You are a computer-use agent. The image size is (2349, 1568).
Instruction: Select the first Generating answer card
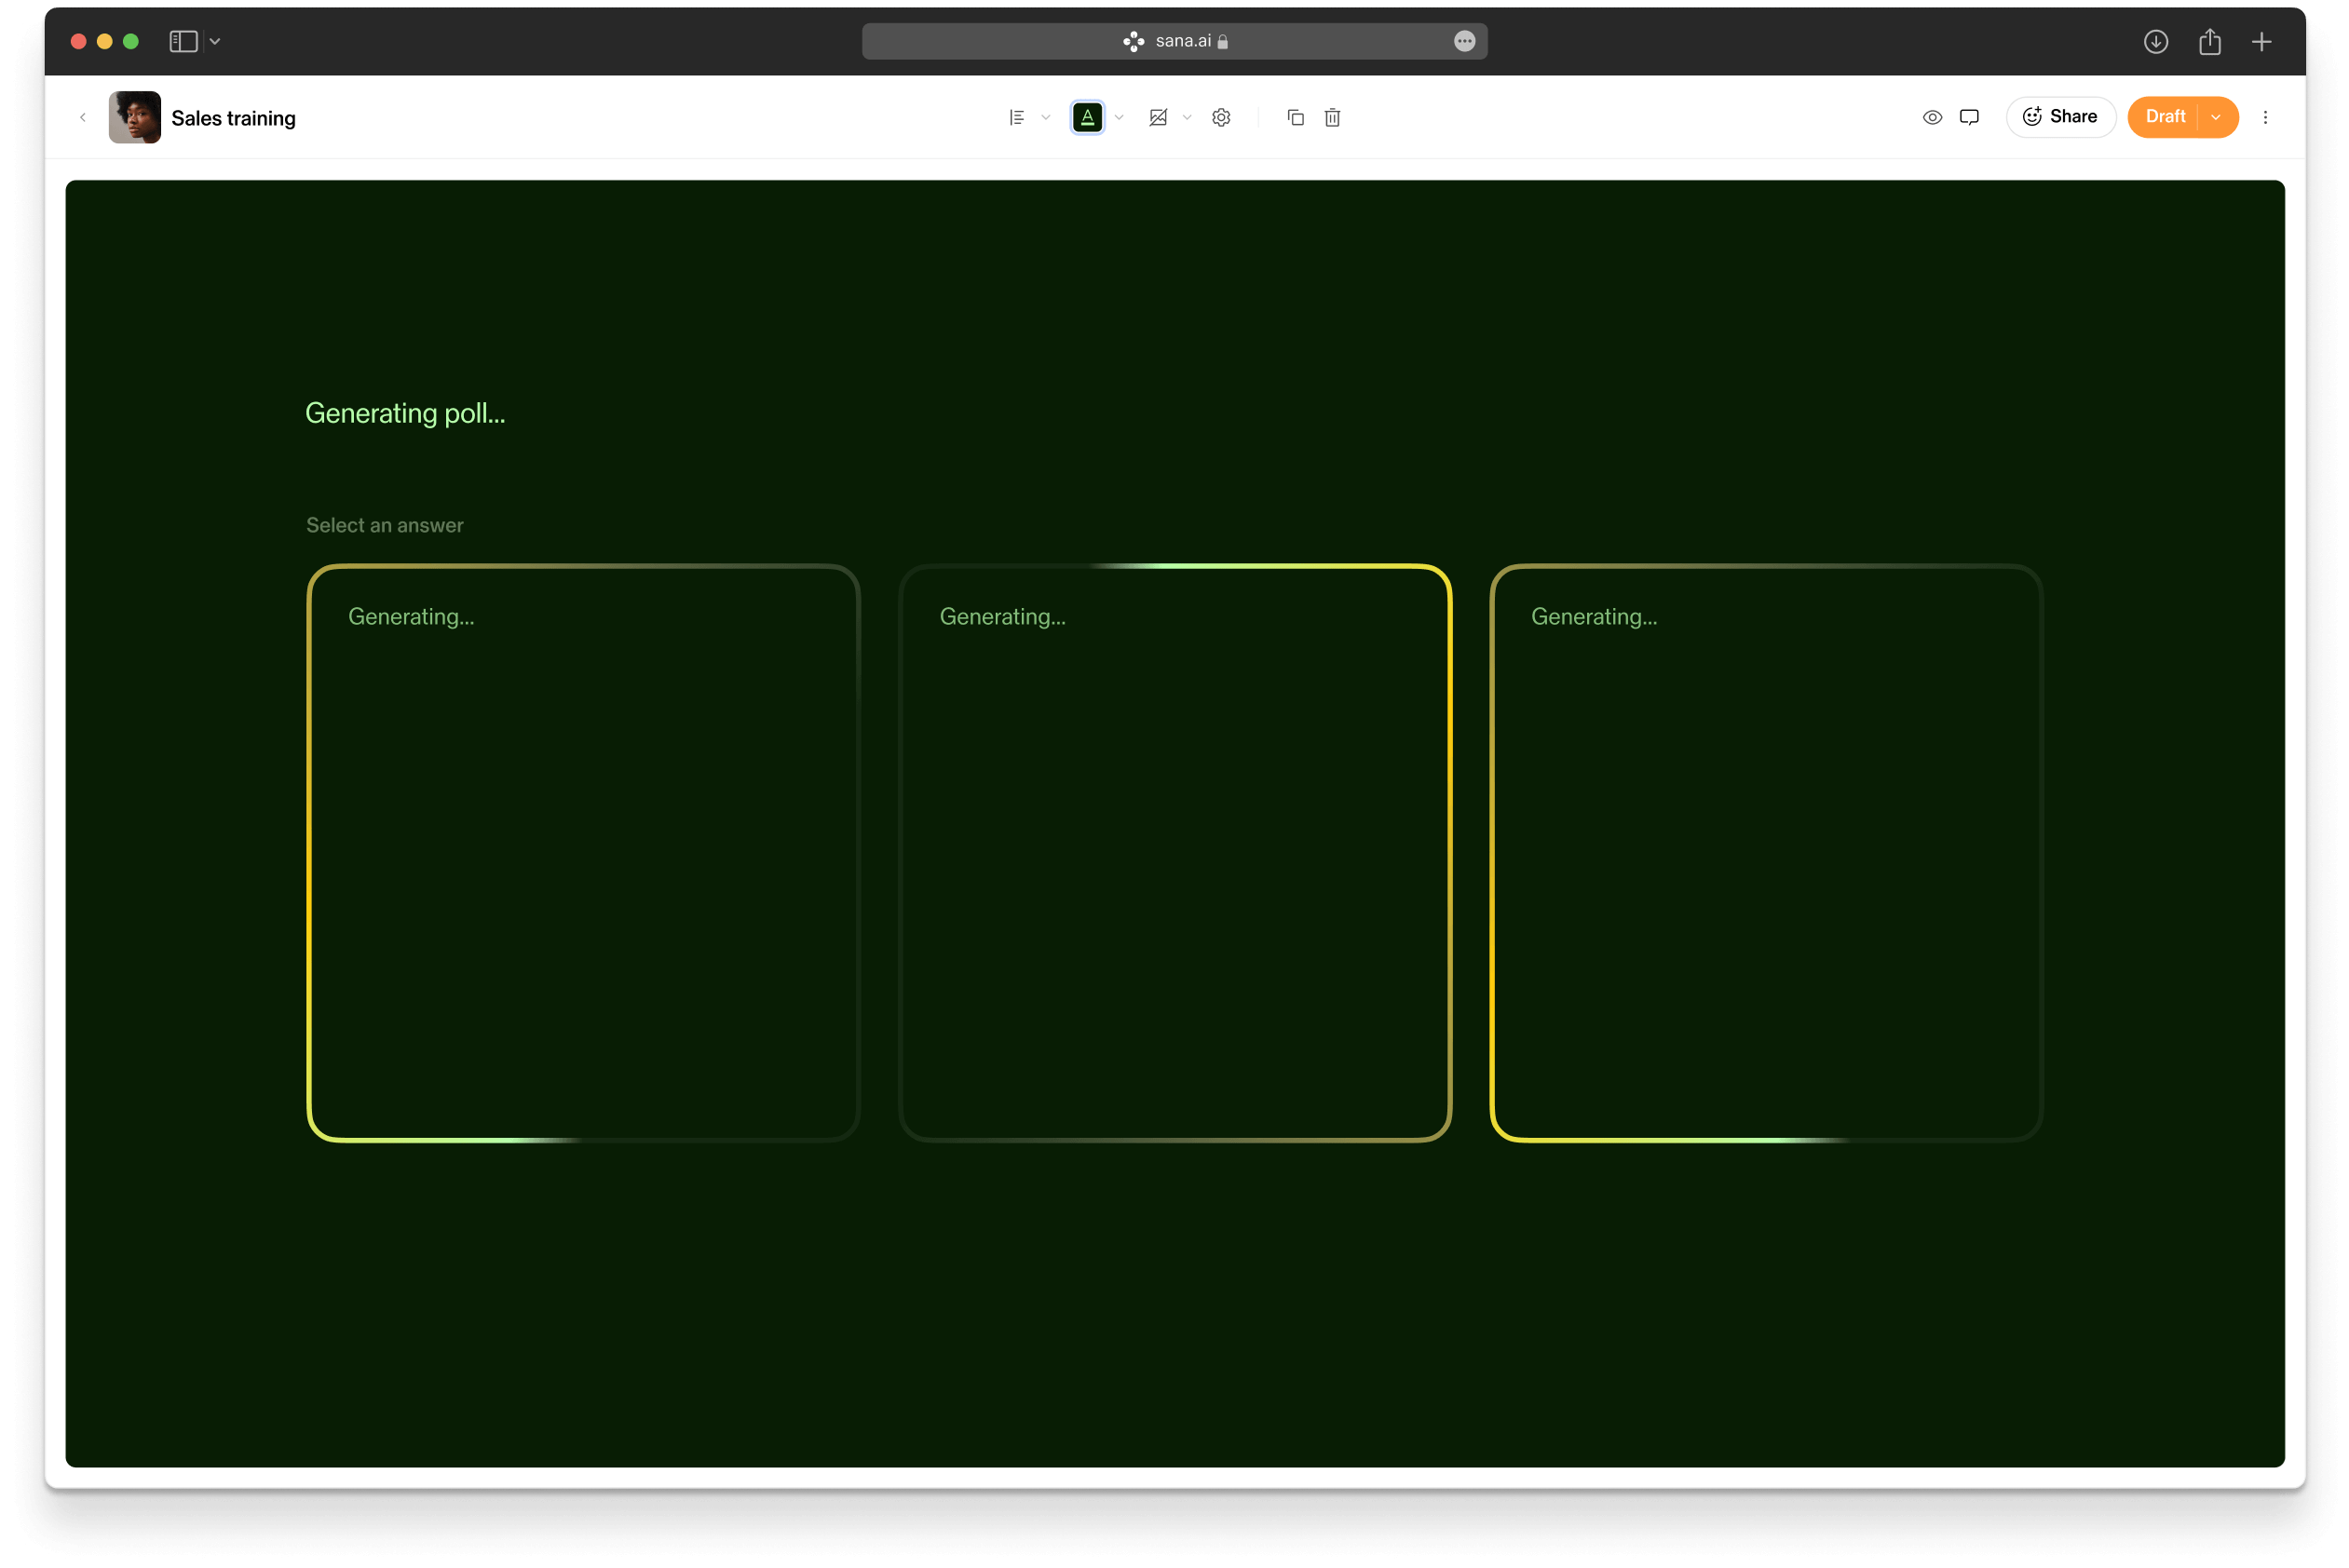[583, 852]
